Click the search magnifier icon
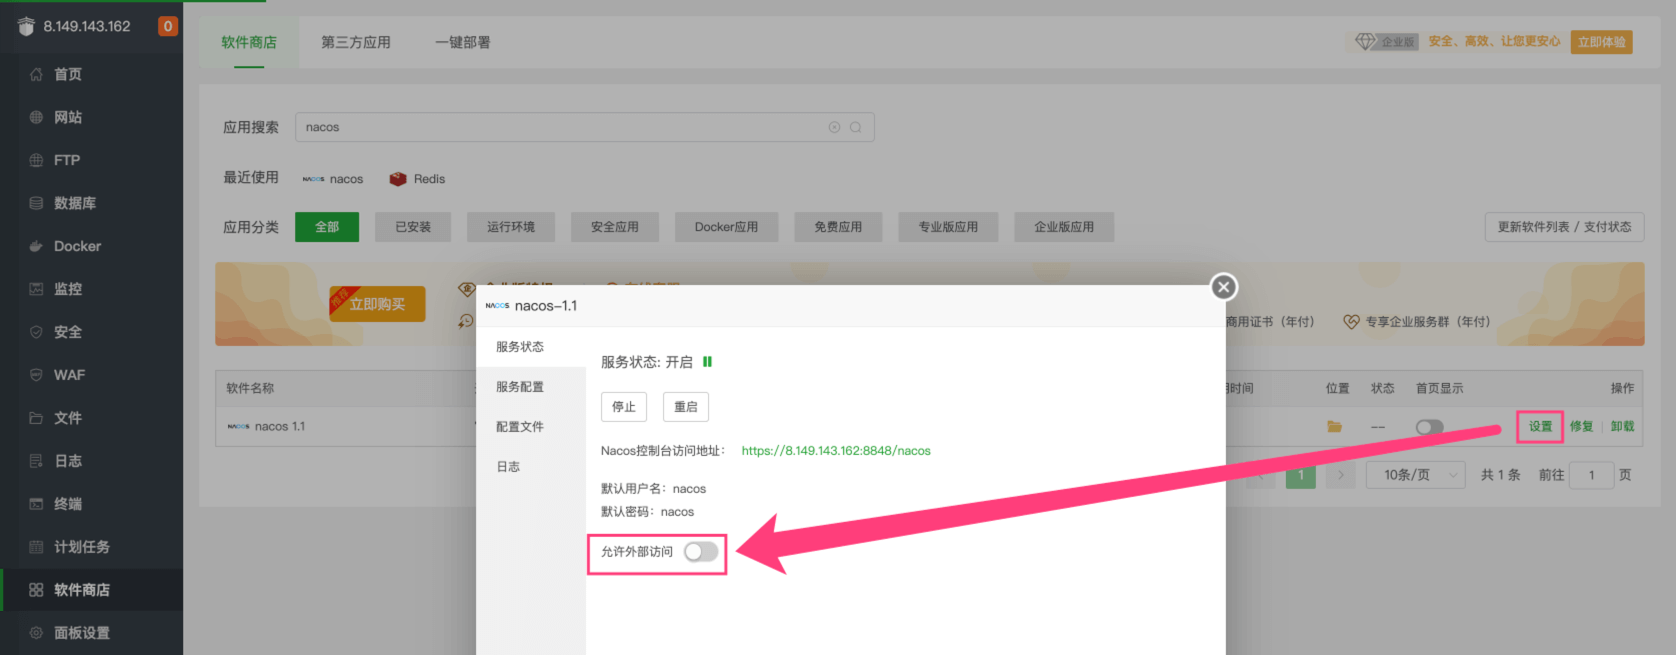The width and height of the screenshot is (1676, 655). [x=856, y=127]
